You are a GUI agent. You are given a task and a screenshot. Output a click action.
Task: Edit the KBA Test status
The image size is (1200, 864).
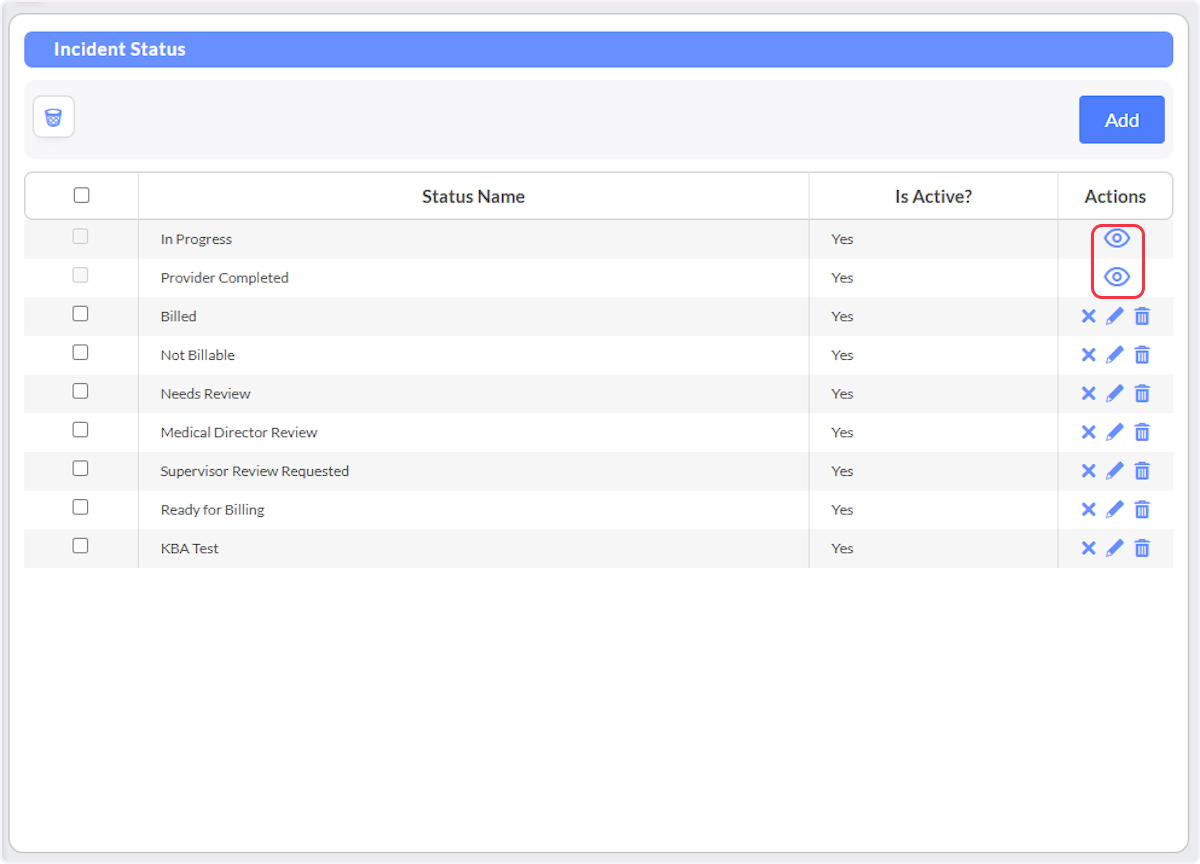pyautogui.click(x=1115, y=548)
